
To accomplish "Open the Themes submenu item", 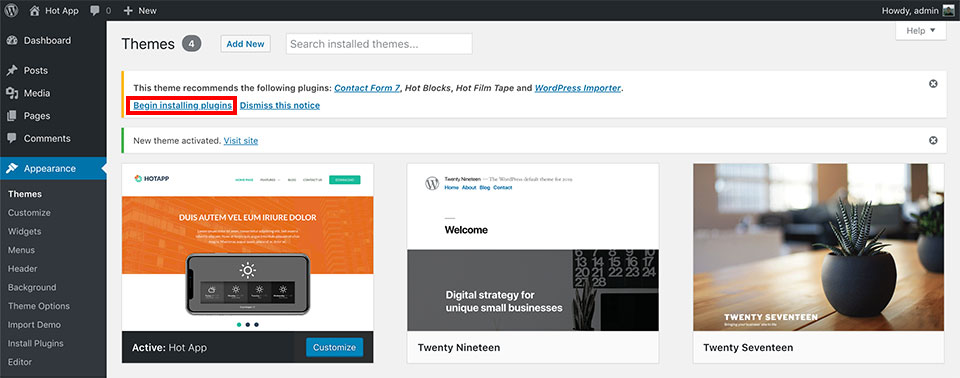I will [x=25, y=194].
